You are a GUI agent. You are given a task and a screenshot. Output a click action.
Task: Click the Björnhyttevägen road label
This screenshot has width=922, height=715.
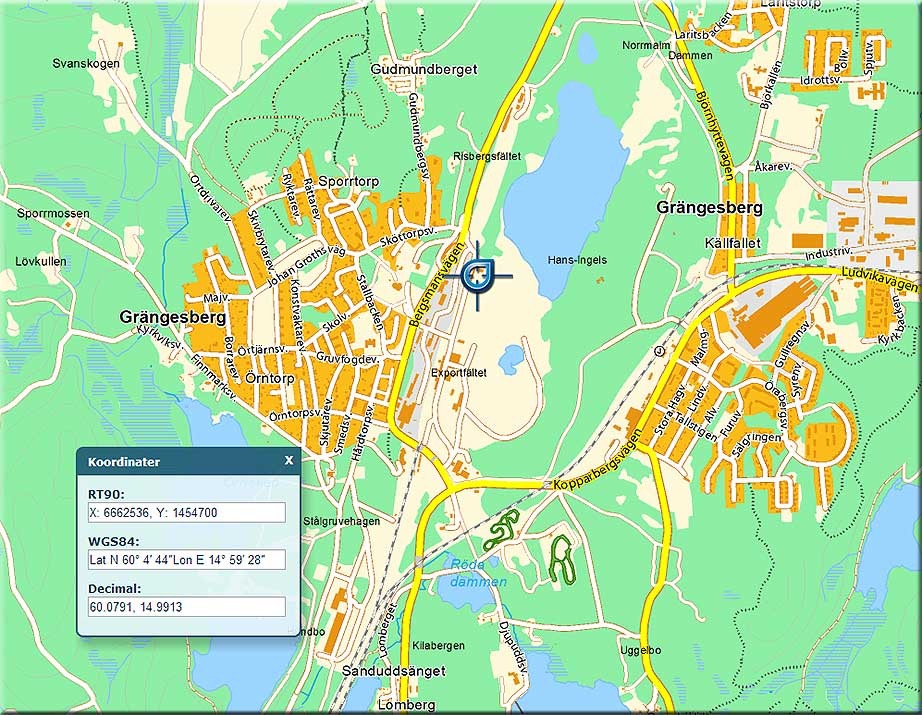click(x=715, y=135)
